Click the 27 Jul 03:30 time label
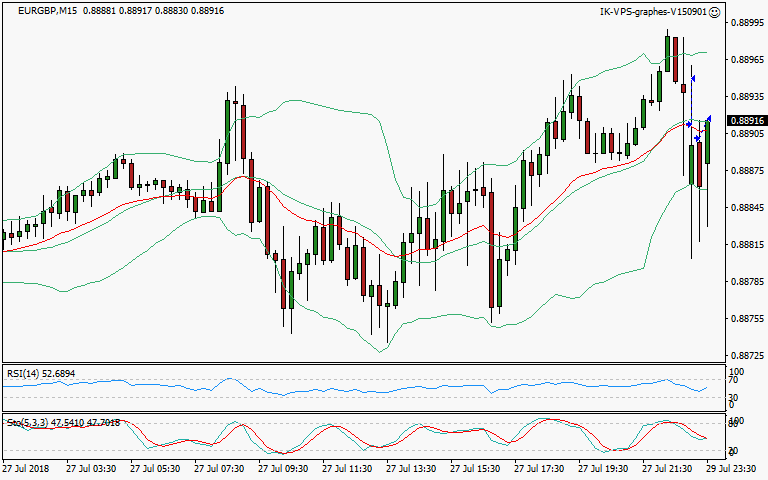 click(x=91, y=469)
